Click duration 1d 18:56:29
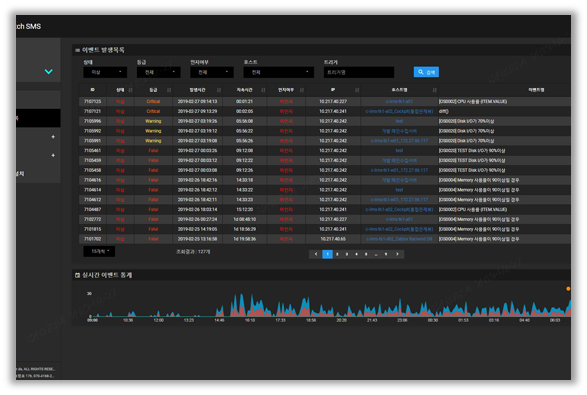587x395 pixels. (244, 229)
